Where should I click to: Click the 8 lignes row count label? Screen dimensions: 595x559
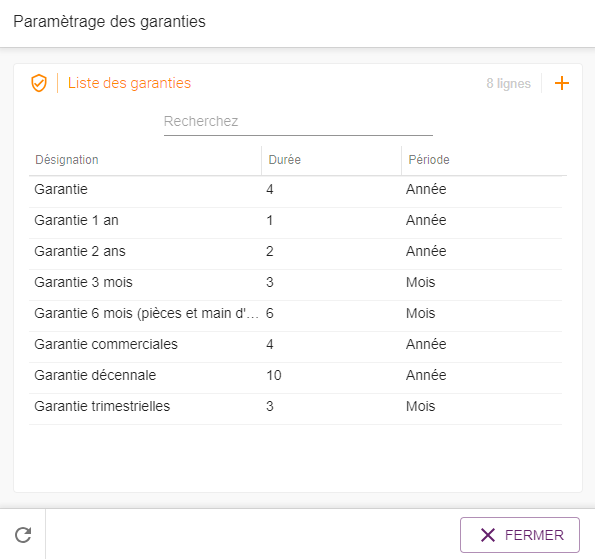[508, 83]
